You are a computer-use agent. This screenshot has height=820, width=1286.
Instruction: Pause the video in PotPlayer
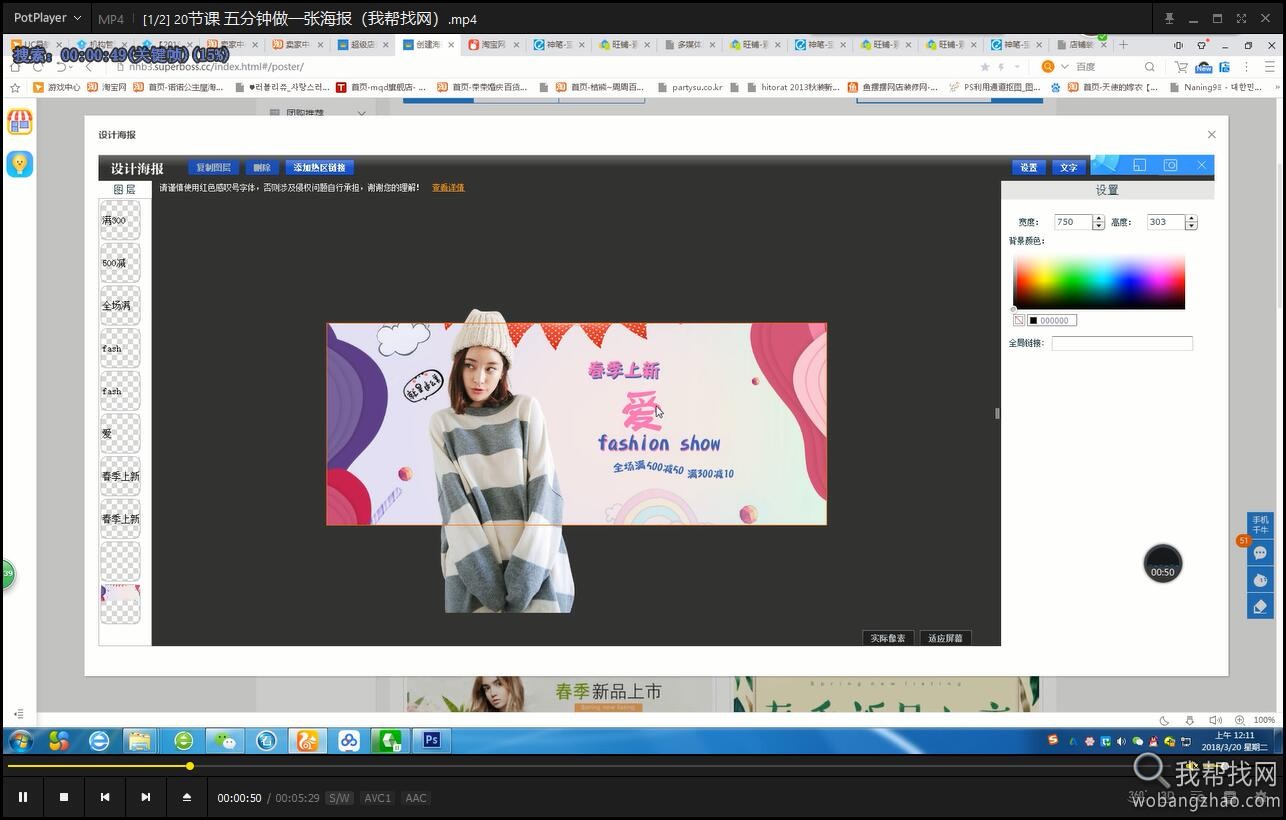(x=23, y=797)
